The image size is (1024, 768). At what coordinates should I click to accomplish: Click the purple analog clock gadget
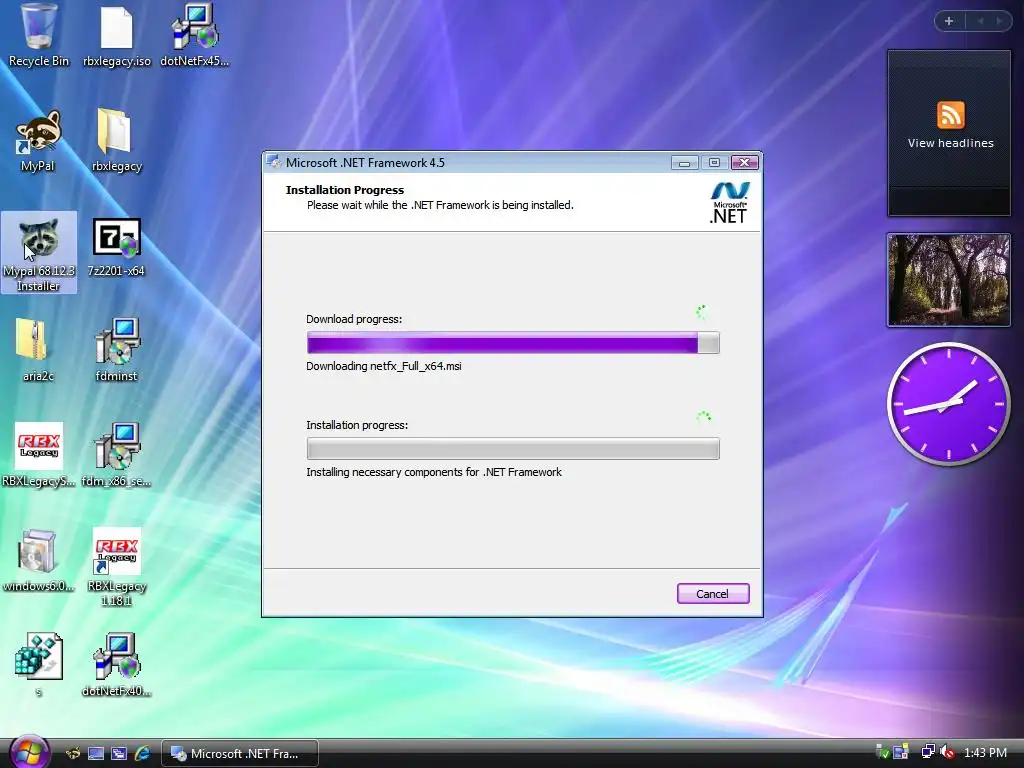(948, 404)
